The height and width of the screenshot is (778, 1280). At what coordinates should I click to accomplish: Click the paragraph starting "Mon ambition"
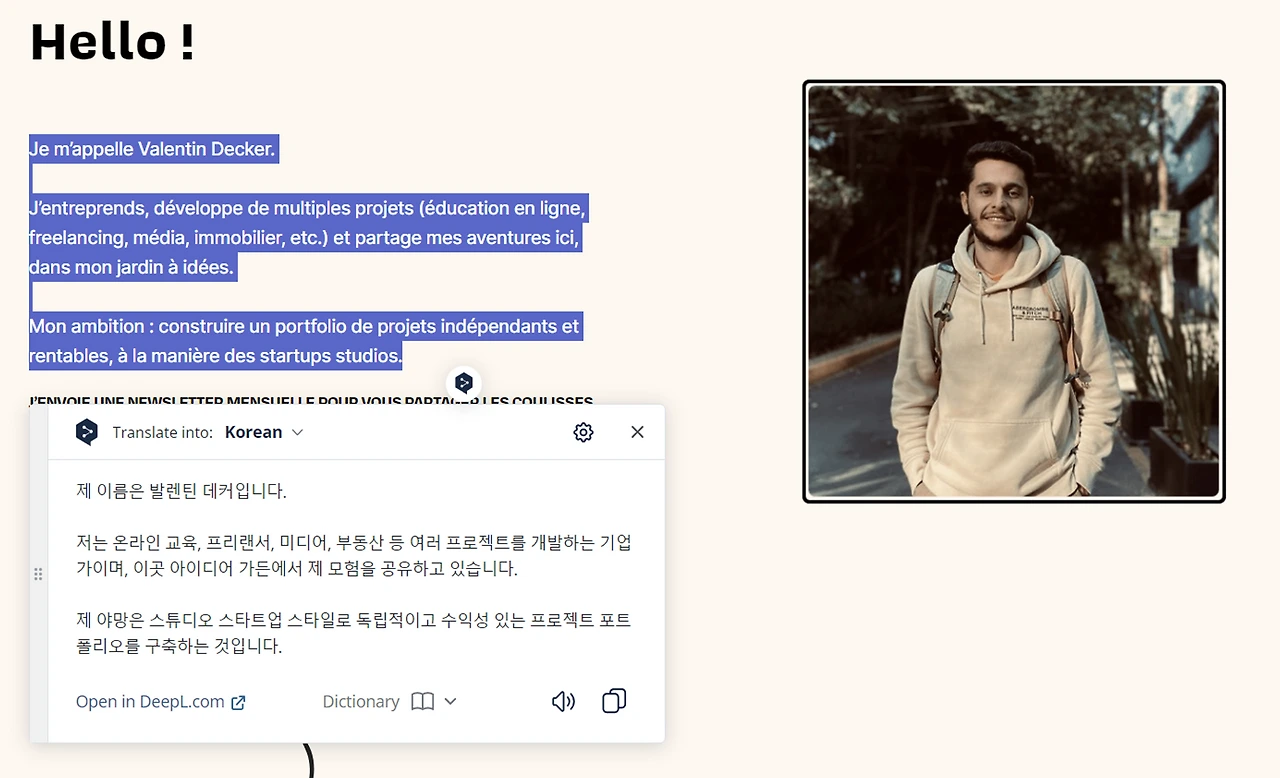(x=305, y=341)
